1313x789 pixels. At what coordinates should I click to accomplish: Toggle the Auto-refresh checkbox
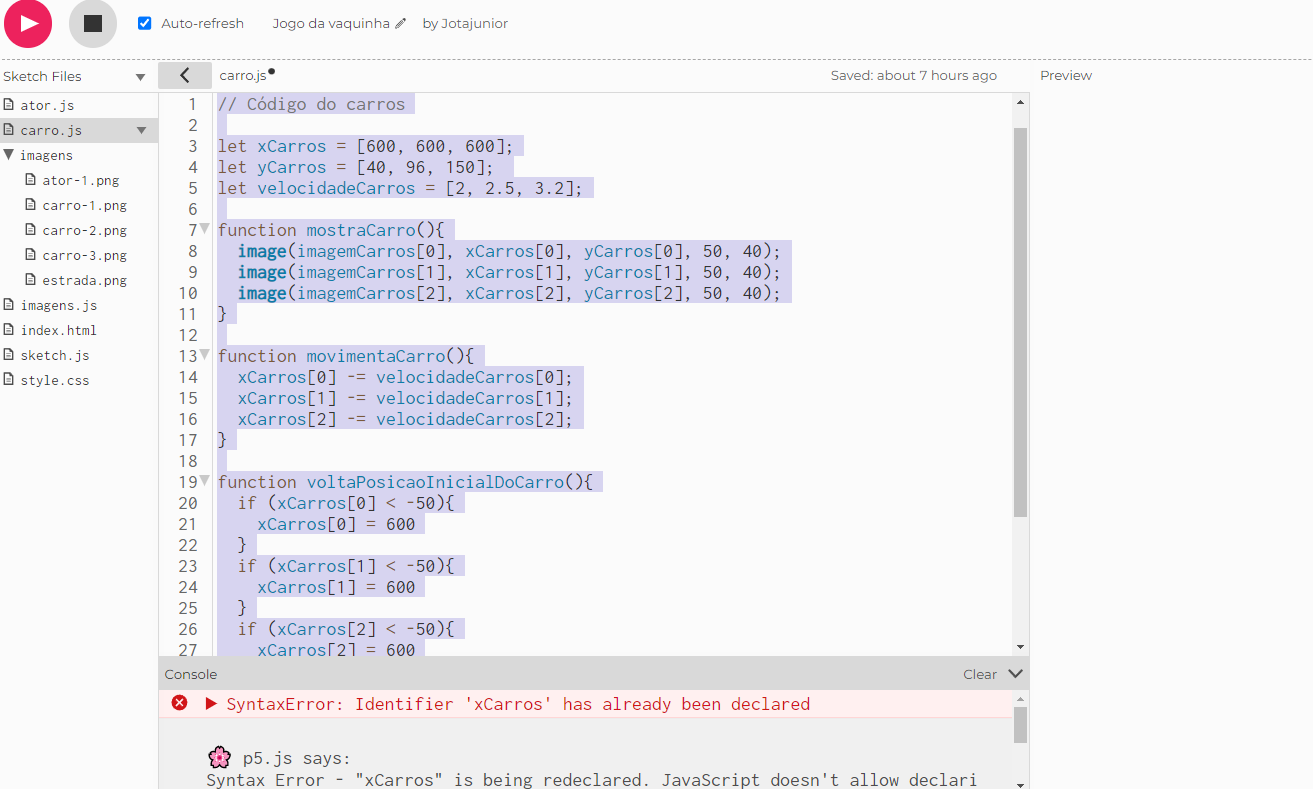click(145, 23)
